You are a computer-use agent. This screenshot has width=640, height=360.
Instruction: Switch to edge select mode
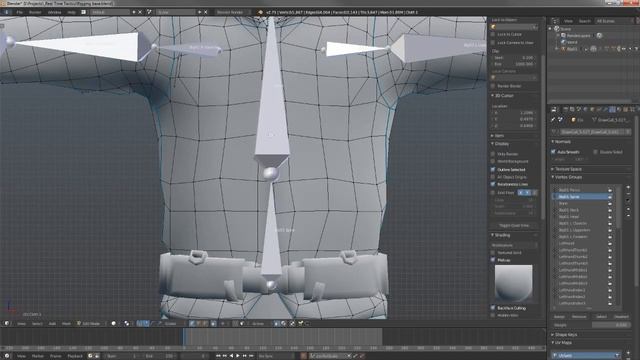point(199,323)
